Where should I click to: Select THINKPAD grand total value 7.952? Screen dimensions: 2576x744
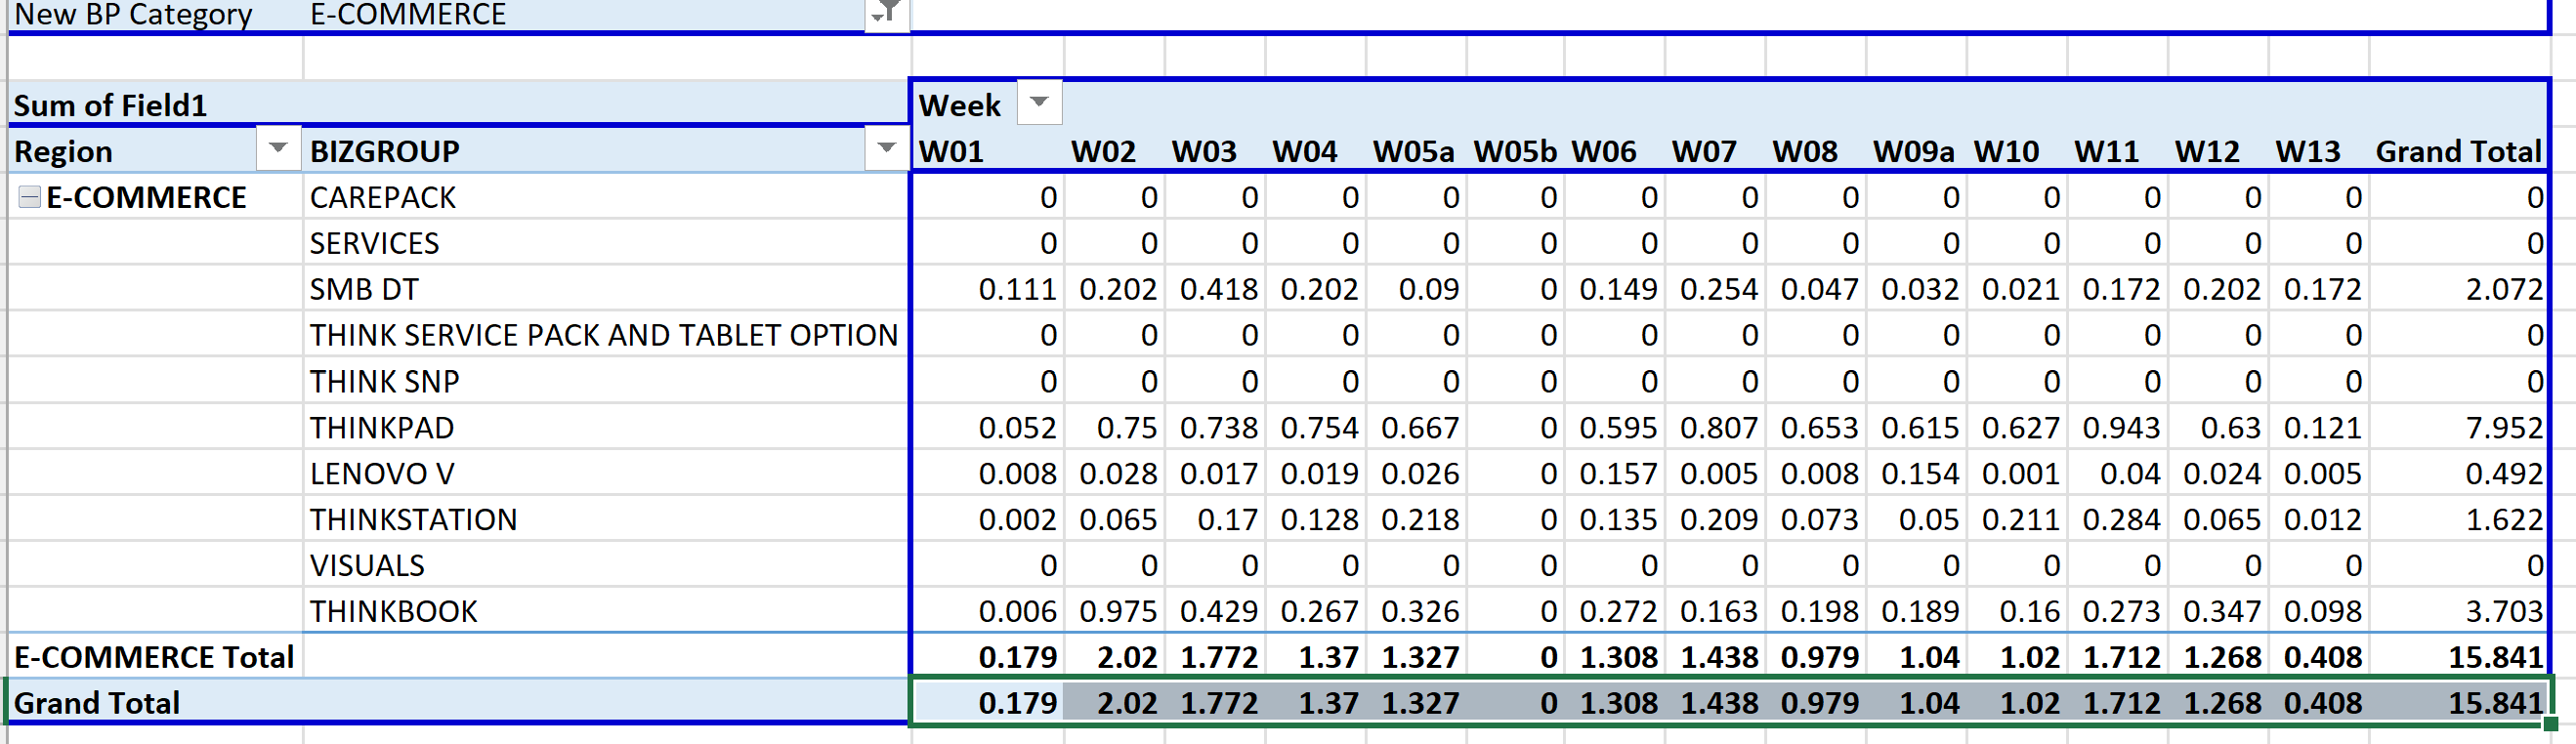click(2503, 428)
